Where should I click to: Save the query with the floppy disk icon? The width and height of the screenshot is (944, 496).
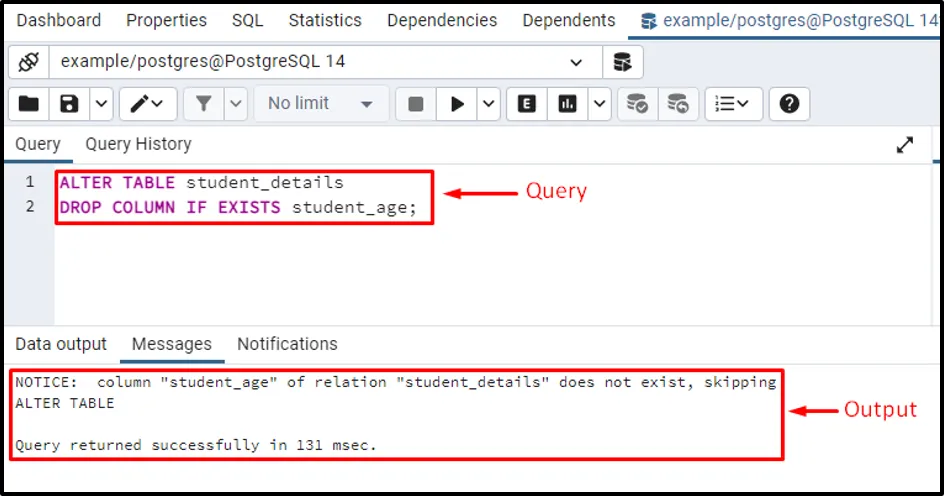point(69,104)
